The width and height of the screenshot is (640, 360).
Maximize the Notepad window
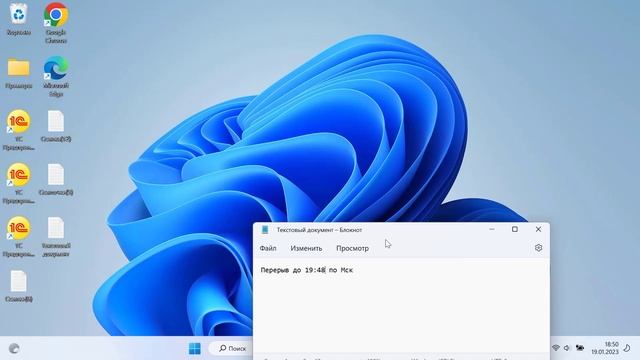point(515,229)
